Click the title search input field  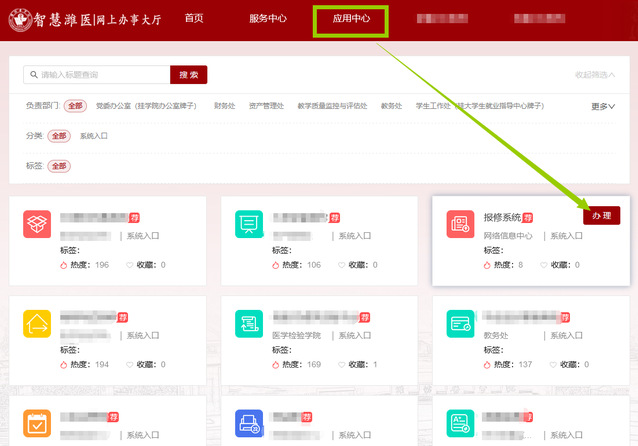coord(98,75)
